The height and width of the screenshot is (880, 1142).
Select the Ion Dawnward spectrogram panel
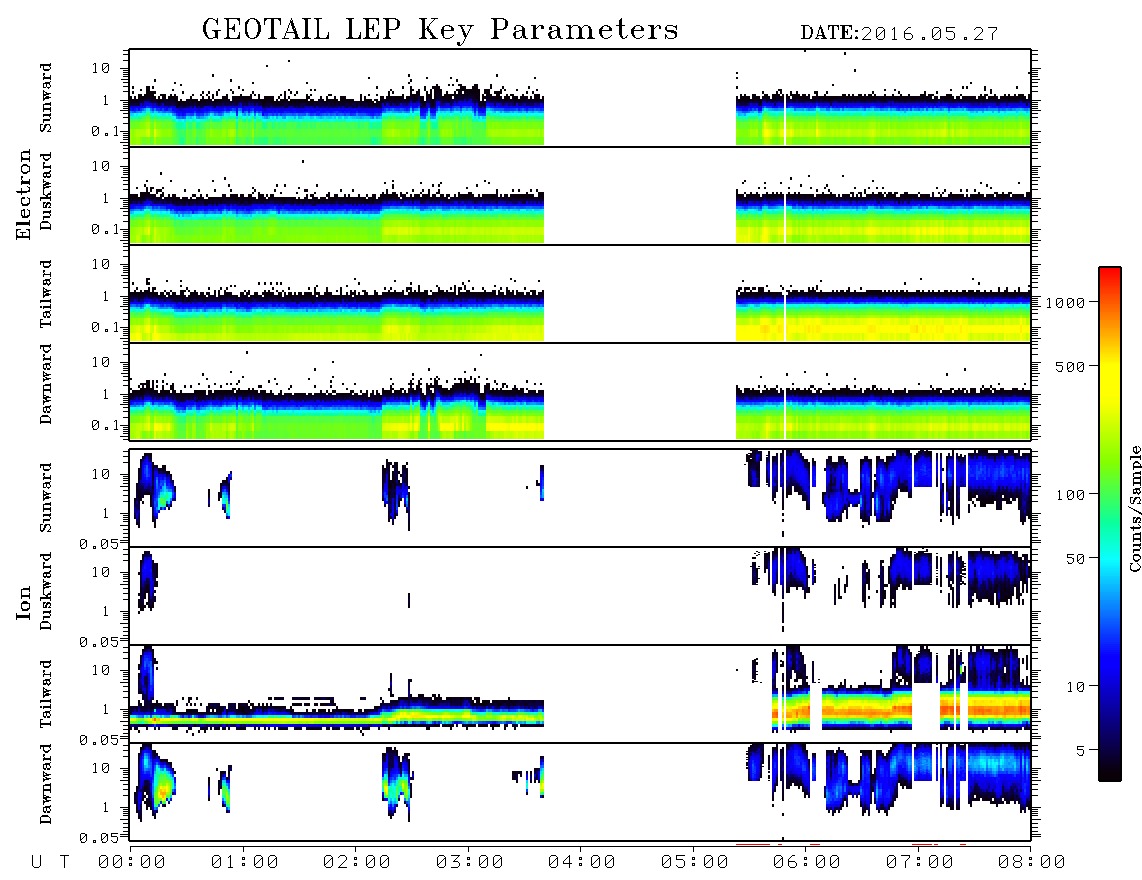[580, 792]
